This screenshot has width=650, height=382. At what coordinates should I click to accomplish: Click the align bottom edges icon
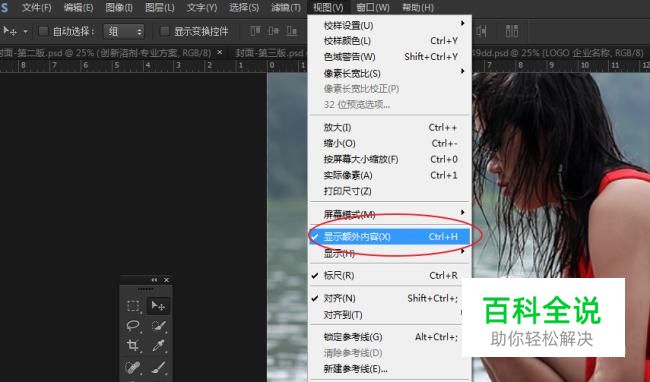point(292,31)
